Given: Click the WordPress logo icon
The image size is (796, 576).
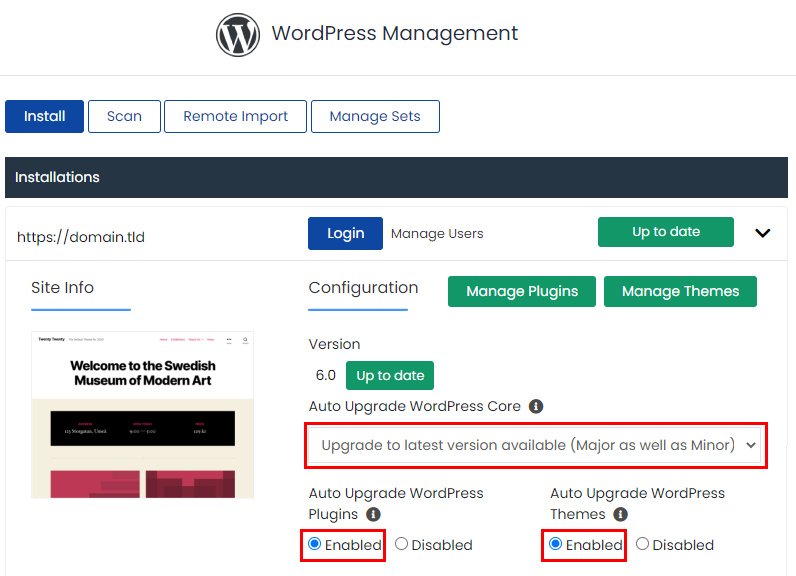Looking at the screenshot, I should [238, 35].
